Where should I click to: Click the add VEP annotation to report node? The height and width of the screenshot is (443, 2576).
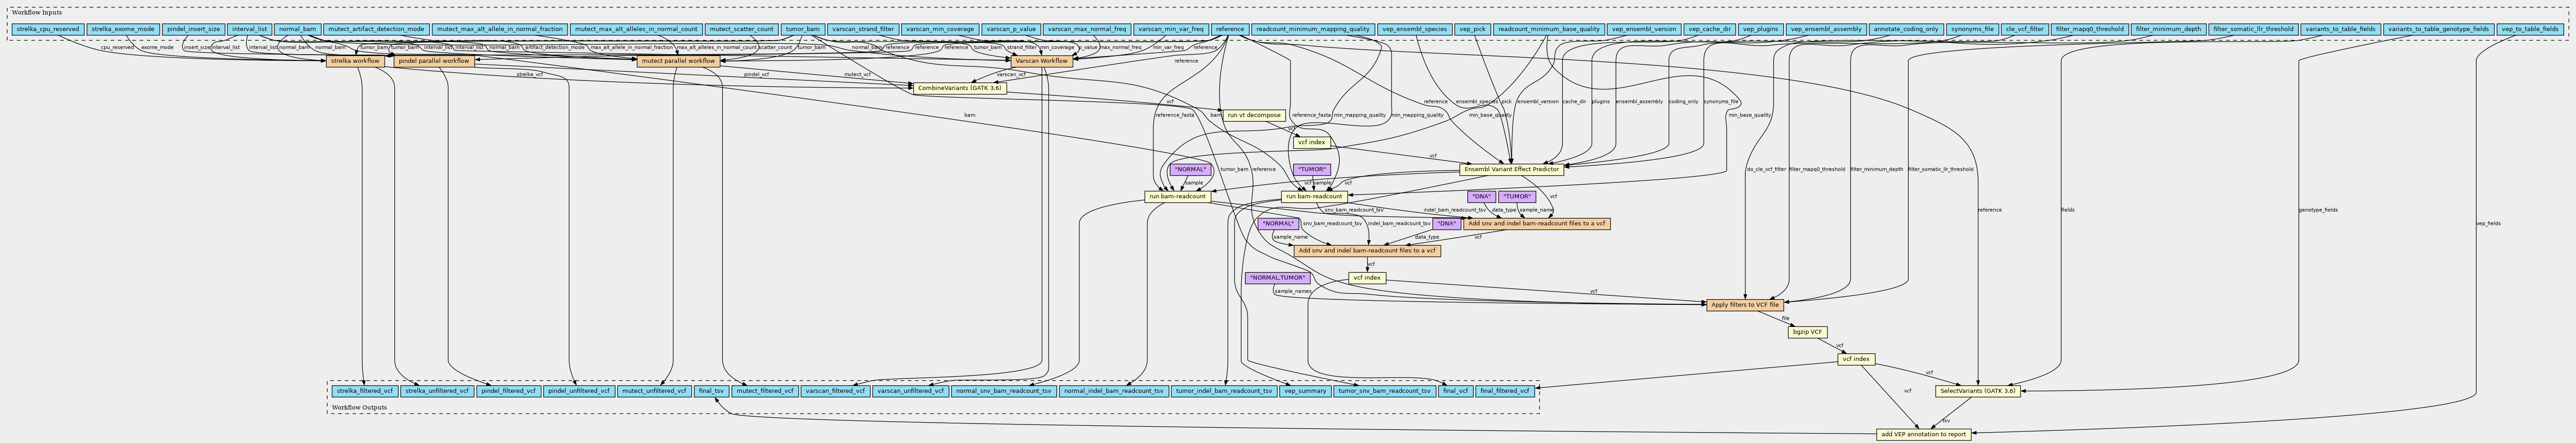click(x=1924, y=435)
